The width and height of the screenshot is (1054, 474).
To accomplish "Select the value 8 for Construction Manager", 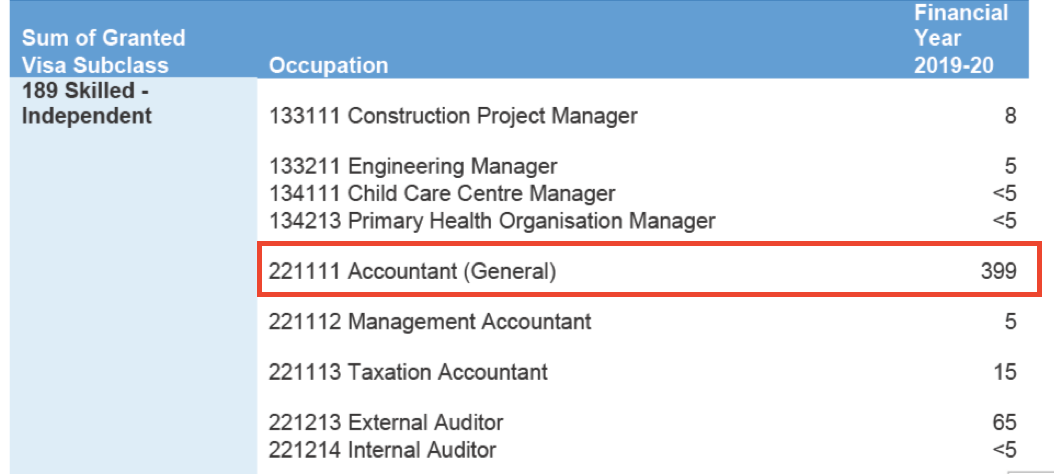I will (1010, 116).
